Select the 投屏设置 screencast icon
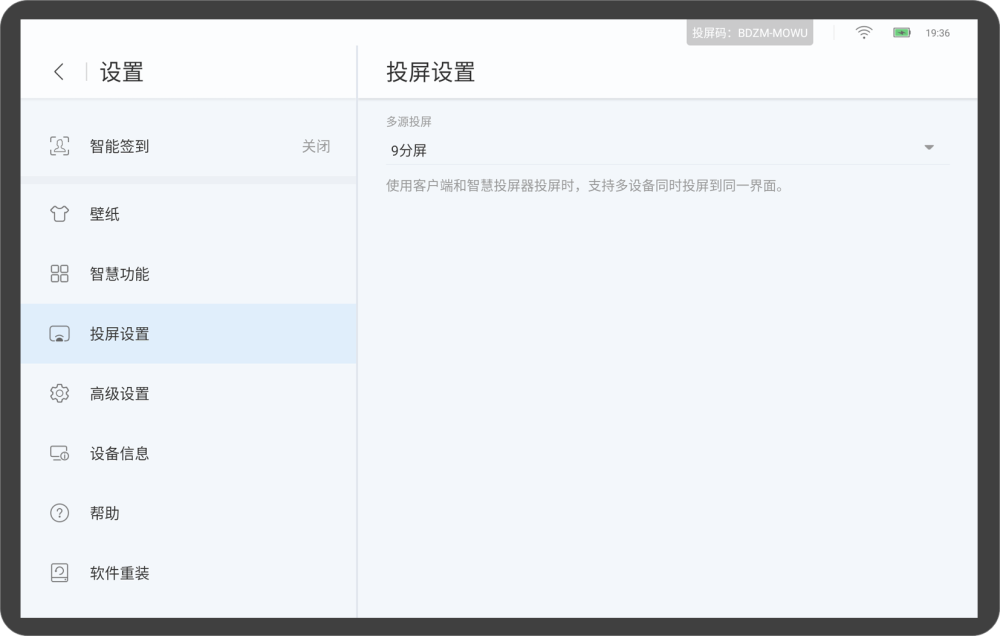 click(x=59, y=333)
